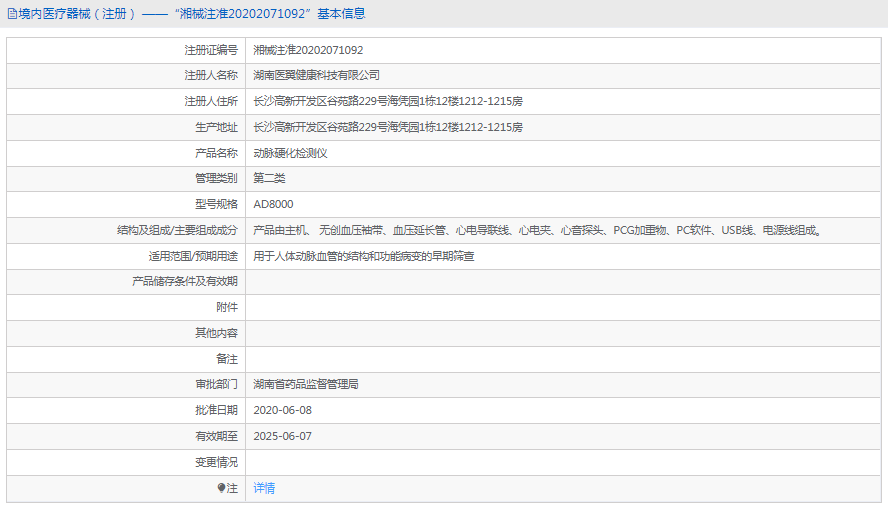Select registrant name 湖南医翼健康科技有限公司

coord(316,75)
